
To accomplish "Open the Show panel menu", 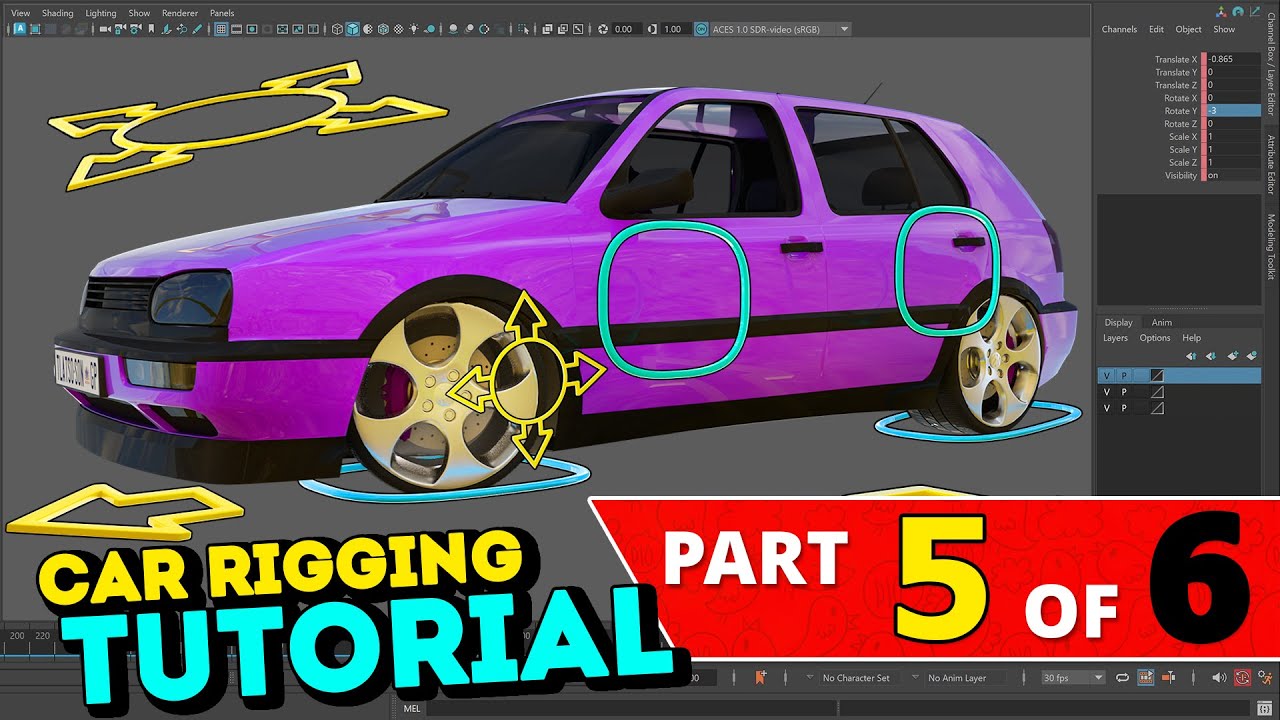I will pos(139,13).
